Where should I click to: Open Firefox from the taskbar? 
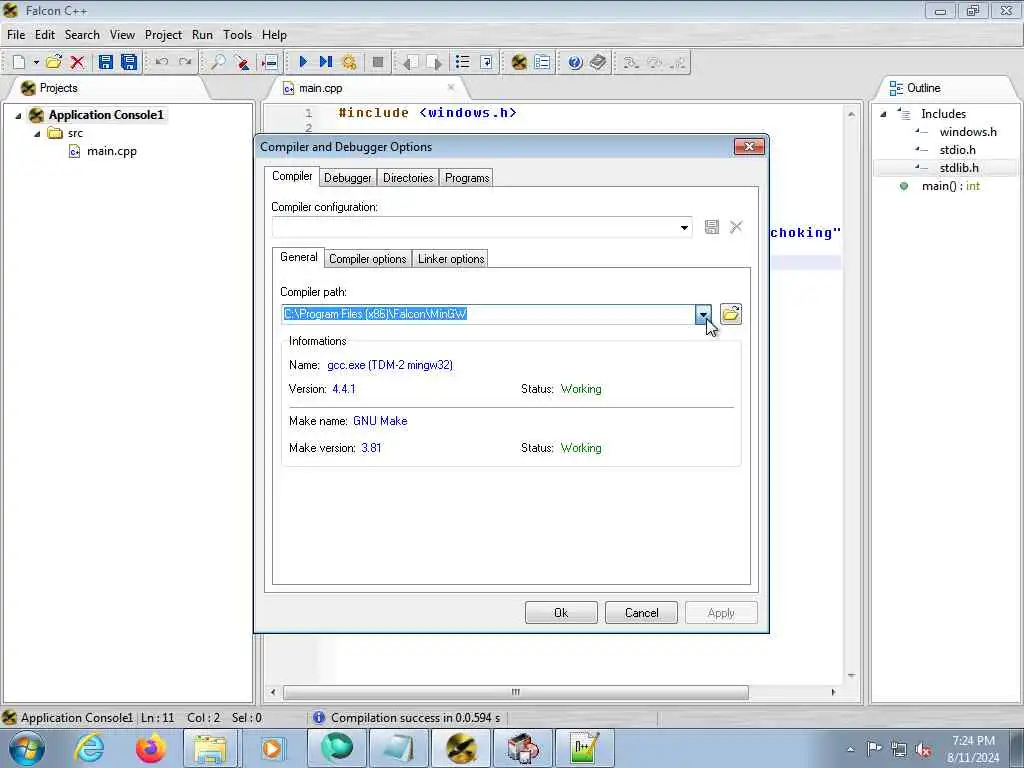coord(150,748)
